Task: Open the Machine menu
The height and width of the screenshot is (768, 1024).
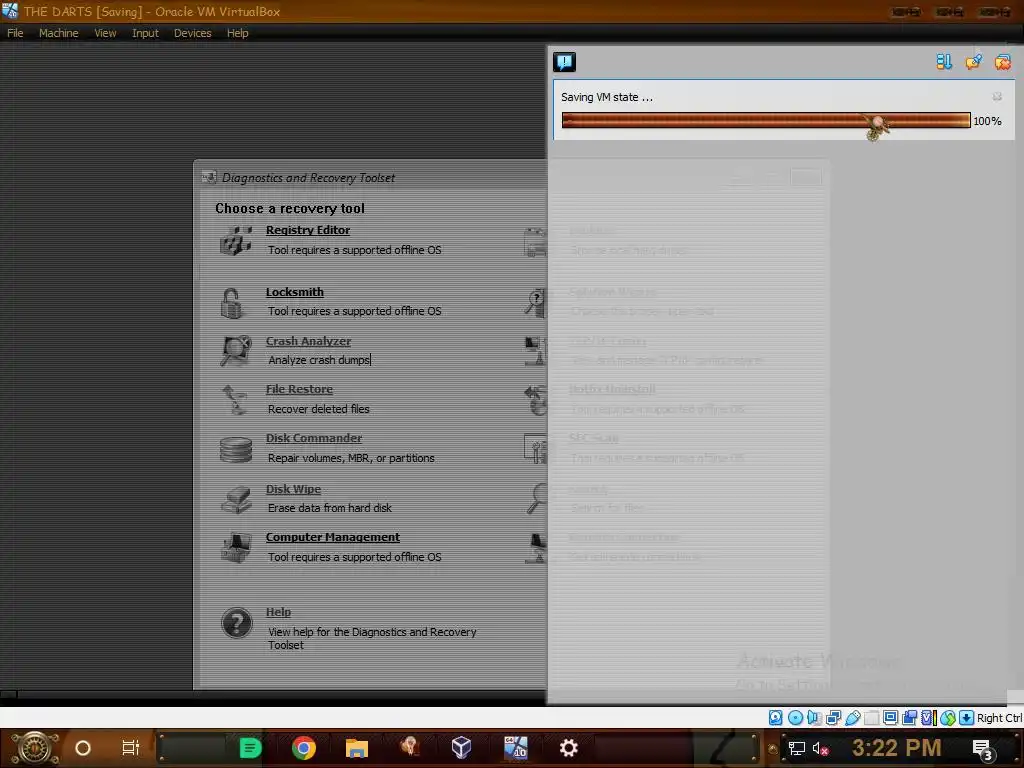Action: coord(58,33)
